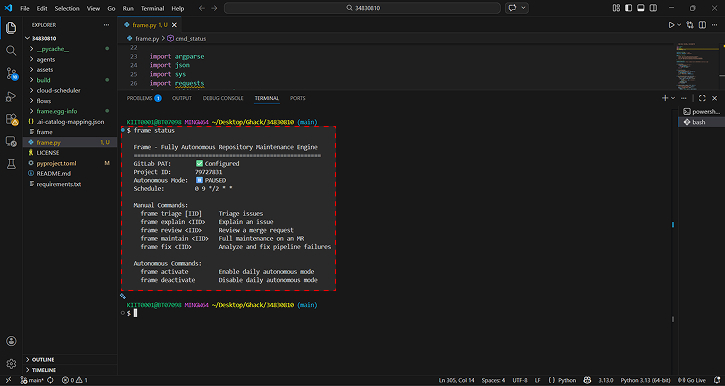Open the Extensions view
725x386 pixels.
[x=11, y=119]
